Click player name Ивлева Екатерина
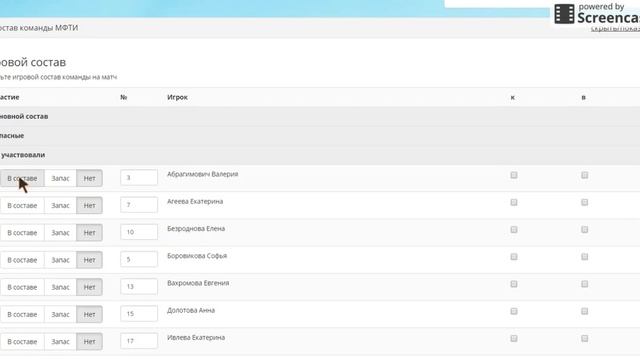 196,338
